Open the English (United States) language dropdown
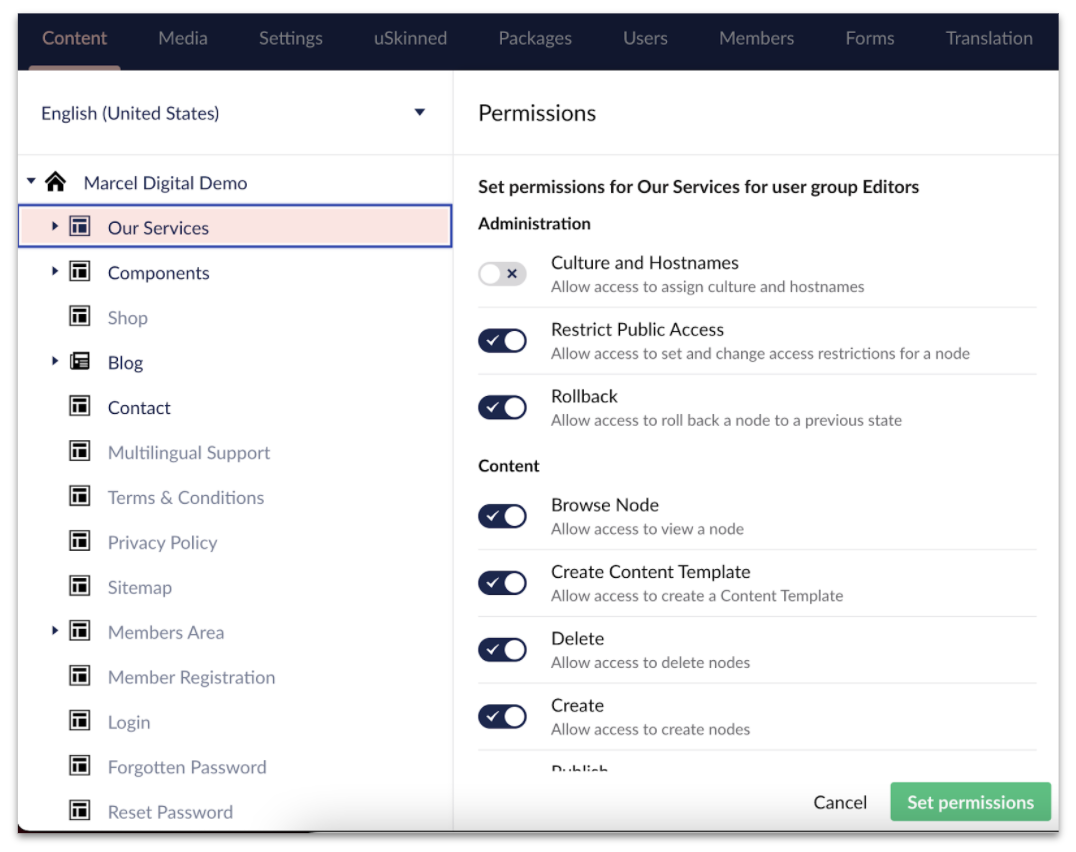 click(420, 113)
